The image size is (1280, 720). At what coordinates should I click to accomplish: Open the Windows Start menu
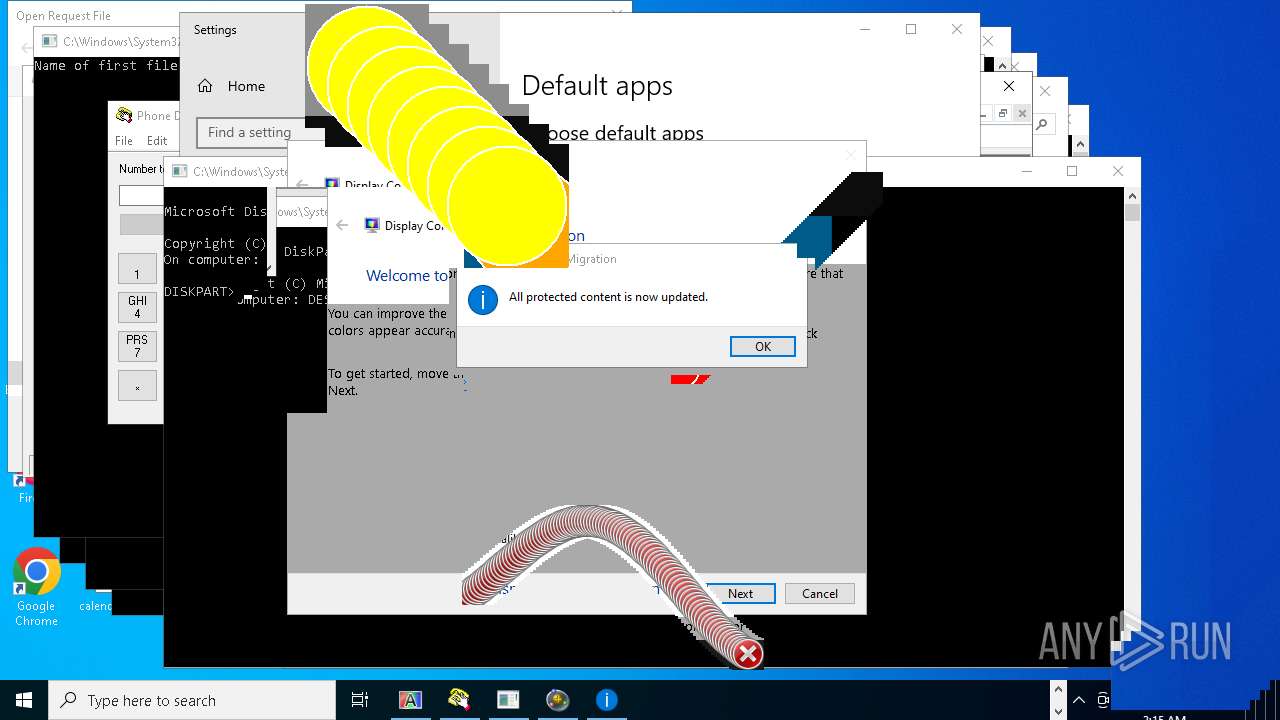coord(24,700)
